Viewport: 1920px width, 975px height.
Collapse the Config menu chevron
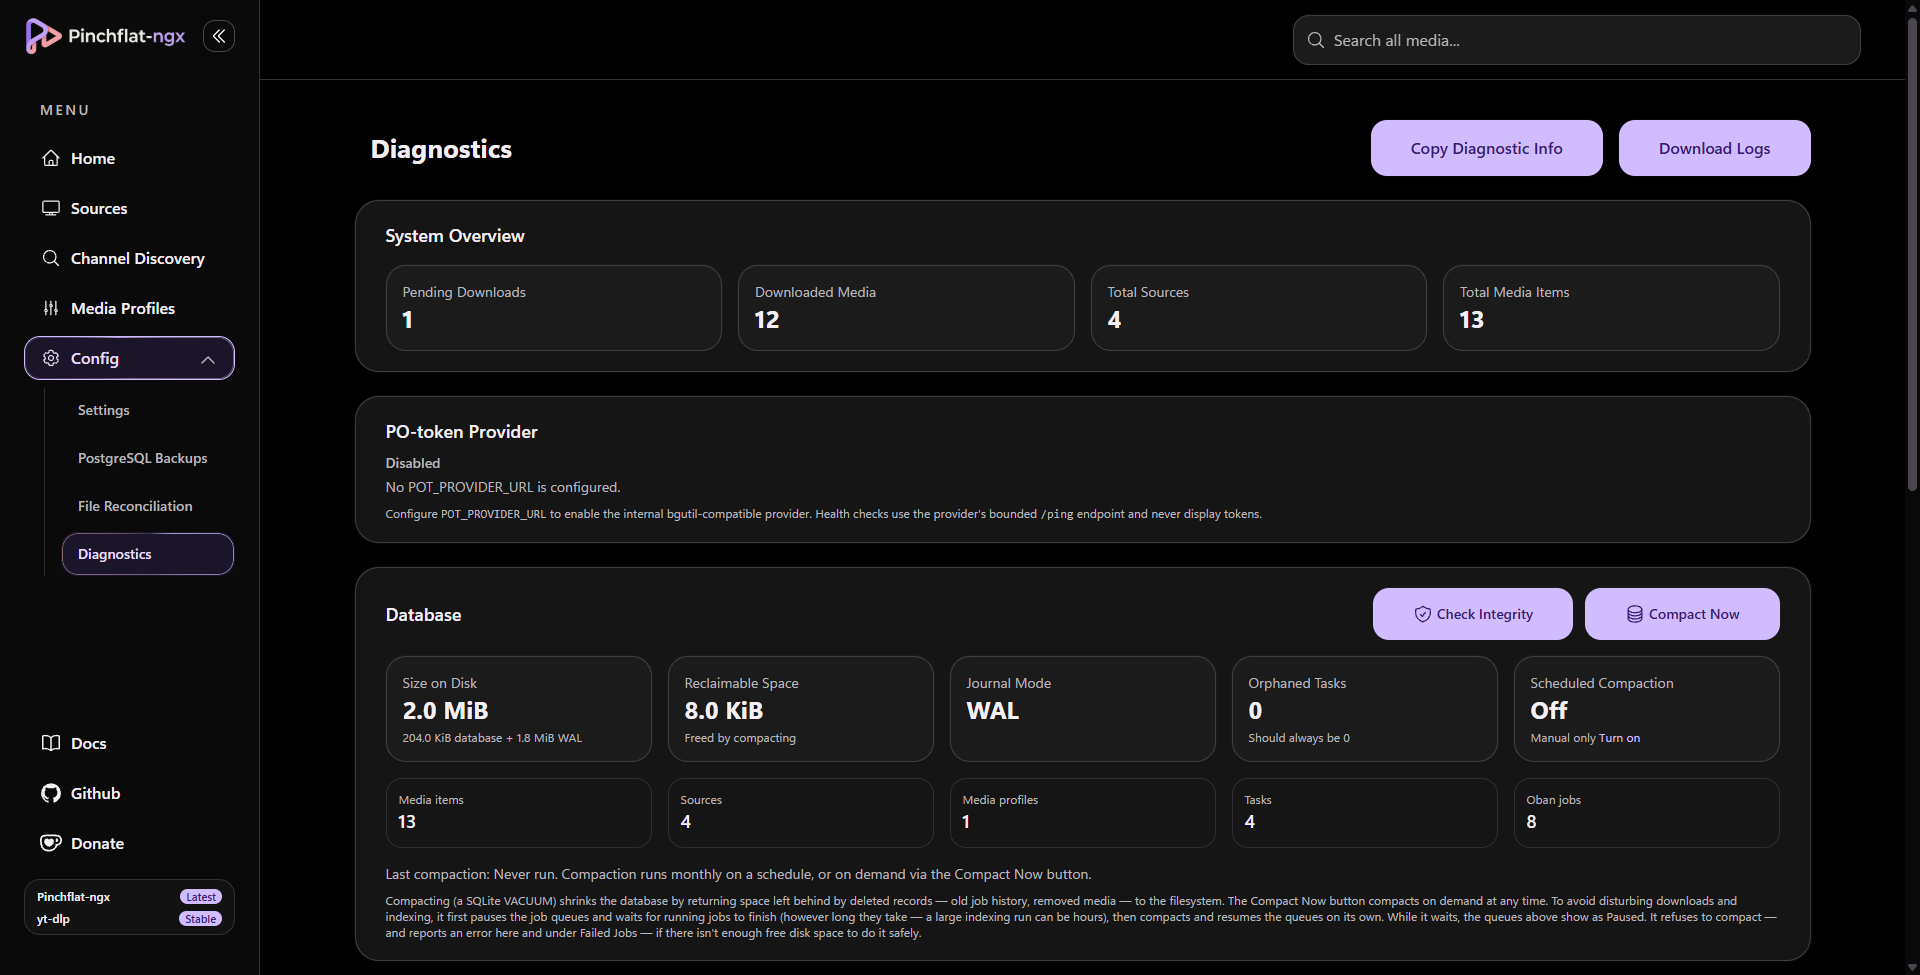pos(208,359)
